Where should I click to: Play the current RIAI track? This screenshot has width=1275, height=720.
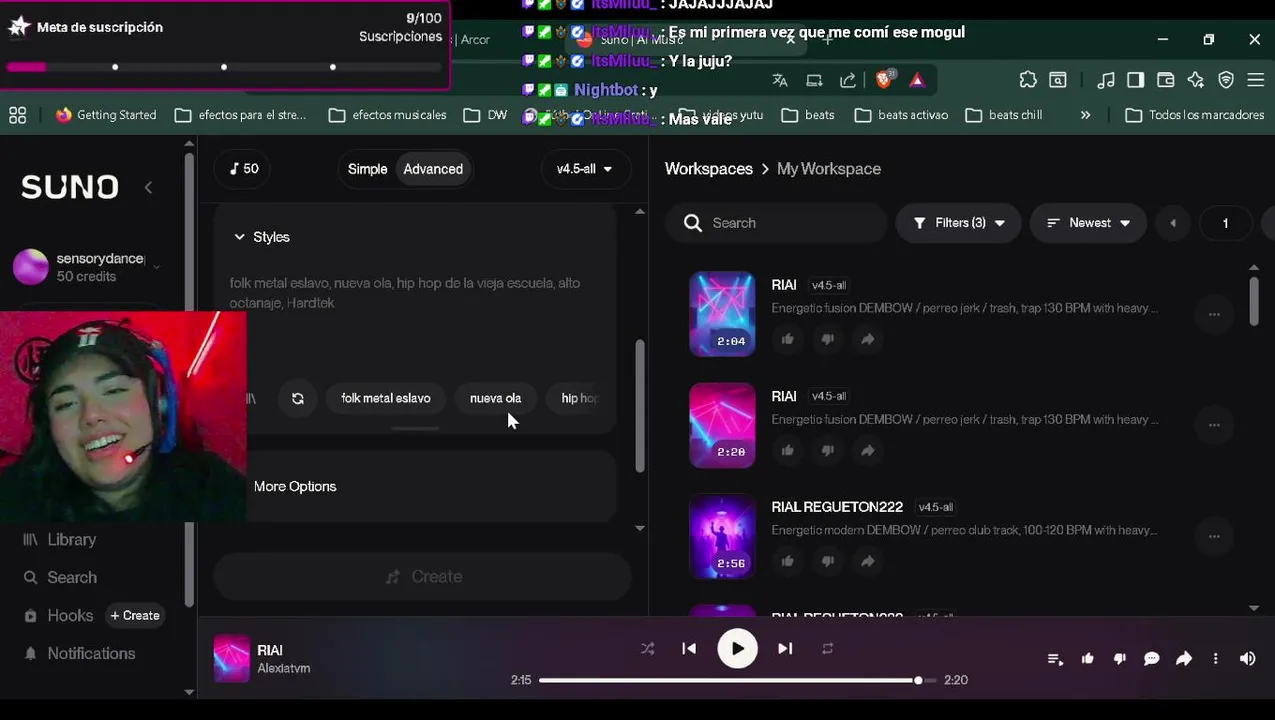tap(737, 649)
